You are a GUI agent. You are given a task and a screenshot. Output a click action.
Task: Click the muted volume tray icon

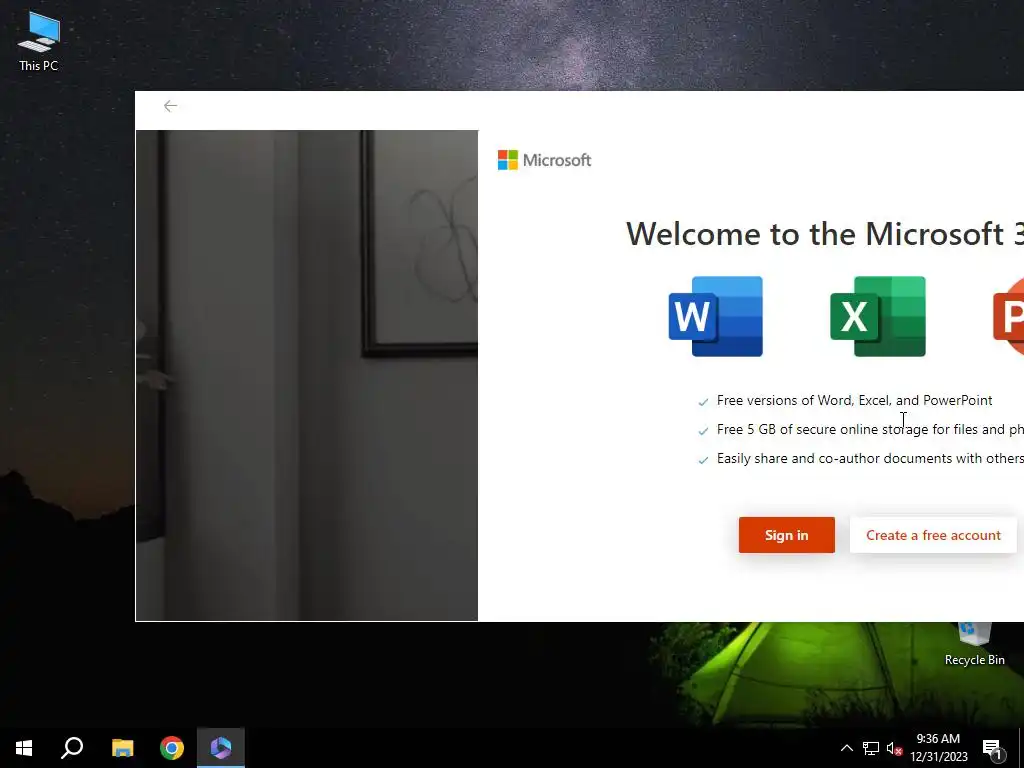[x=894, y=748]
